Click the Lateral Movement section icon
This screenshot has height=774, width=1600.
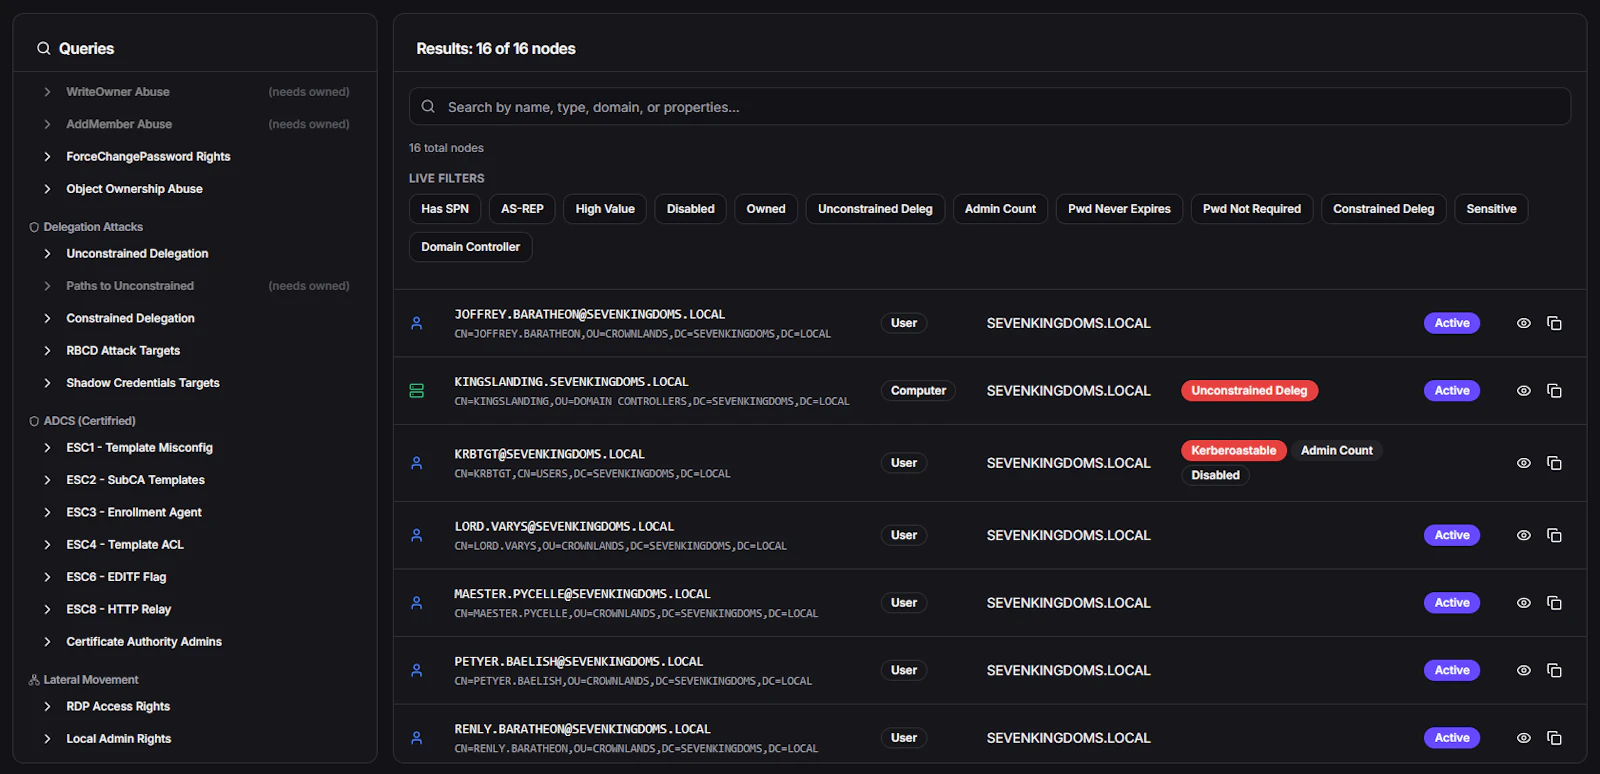[x=34, y=680]
